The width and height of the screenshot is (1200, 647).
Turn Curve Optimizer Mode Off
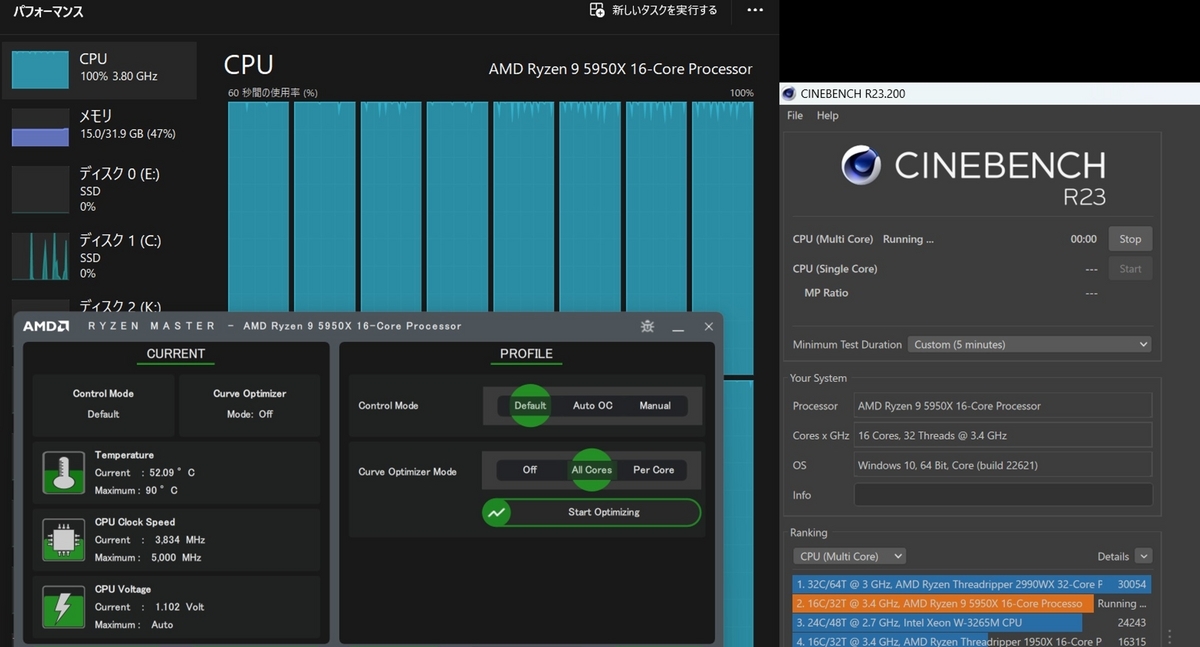click(x=530, y=469)
